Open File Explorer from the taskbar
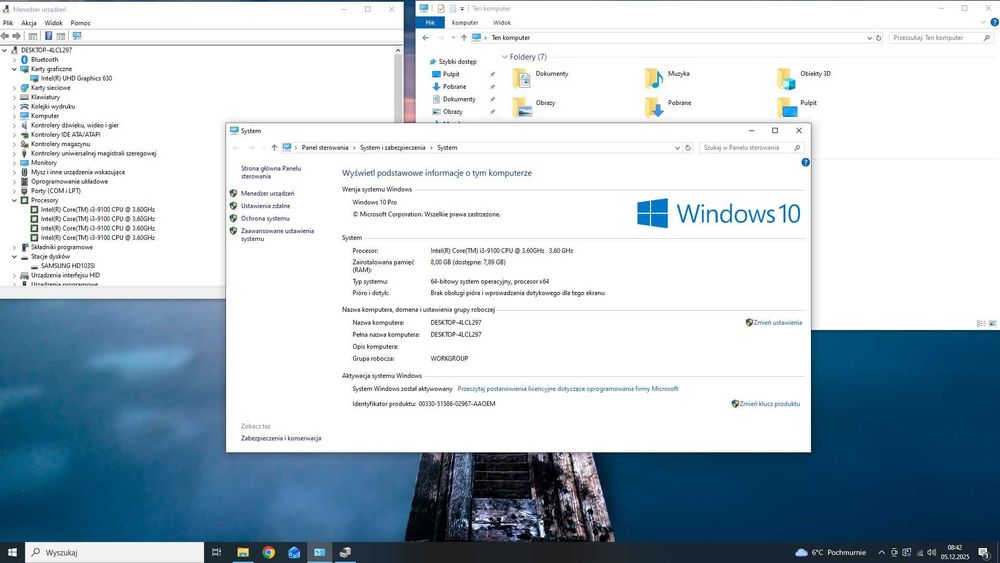 243,552
